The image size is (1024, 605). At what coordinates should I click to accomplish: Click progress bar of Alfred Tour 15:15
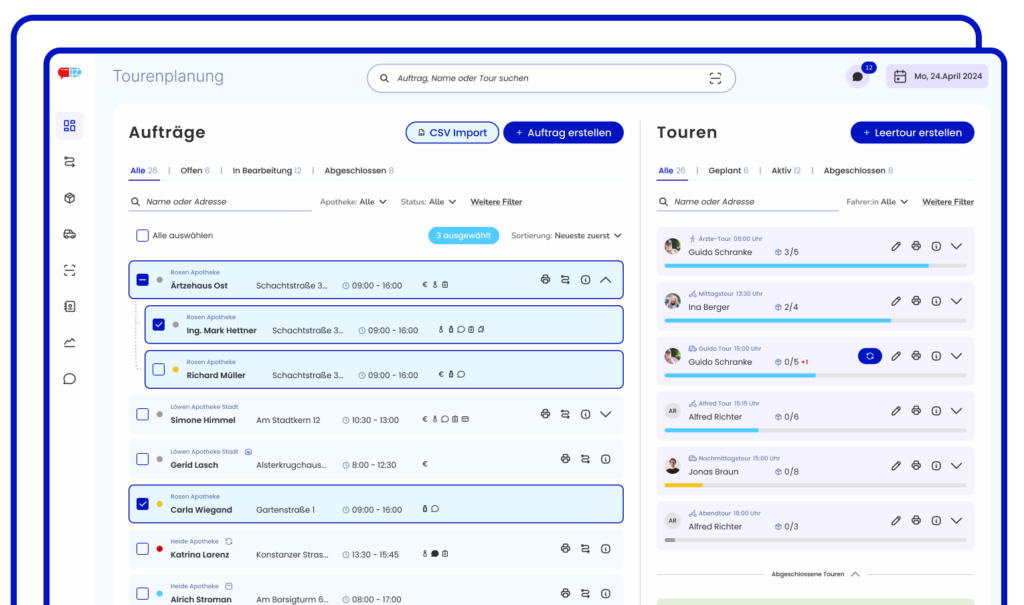coord(815,431)
